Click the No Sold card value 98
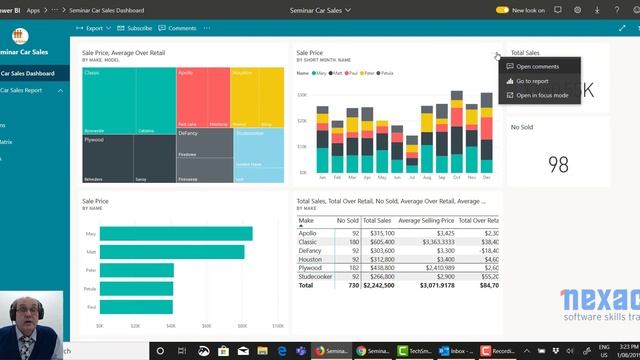 [x=558, y=164]
